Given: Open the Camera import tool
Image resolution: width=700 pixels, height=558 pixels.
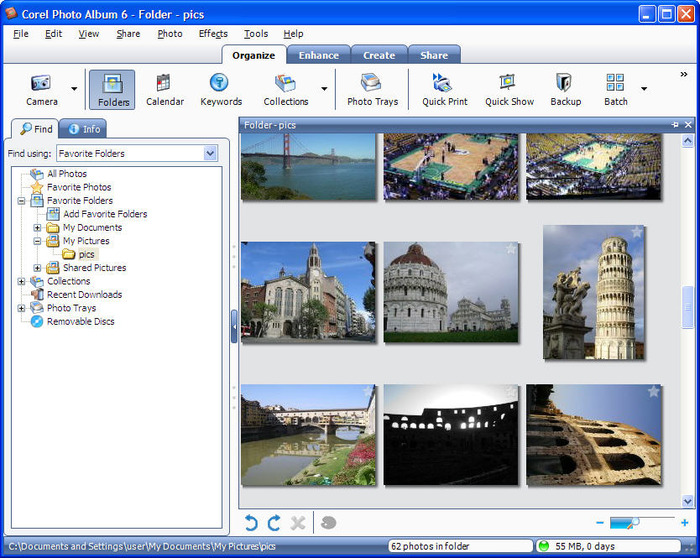Looking at the screenshot, I should (x=42, y=90).
